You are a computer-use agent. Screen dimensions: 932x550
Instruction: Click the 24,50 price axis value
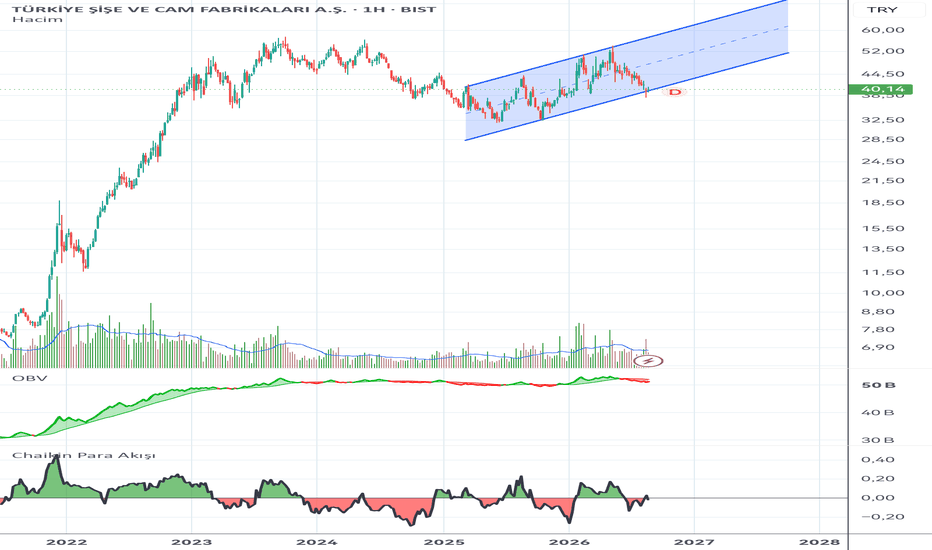883,161
